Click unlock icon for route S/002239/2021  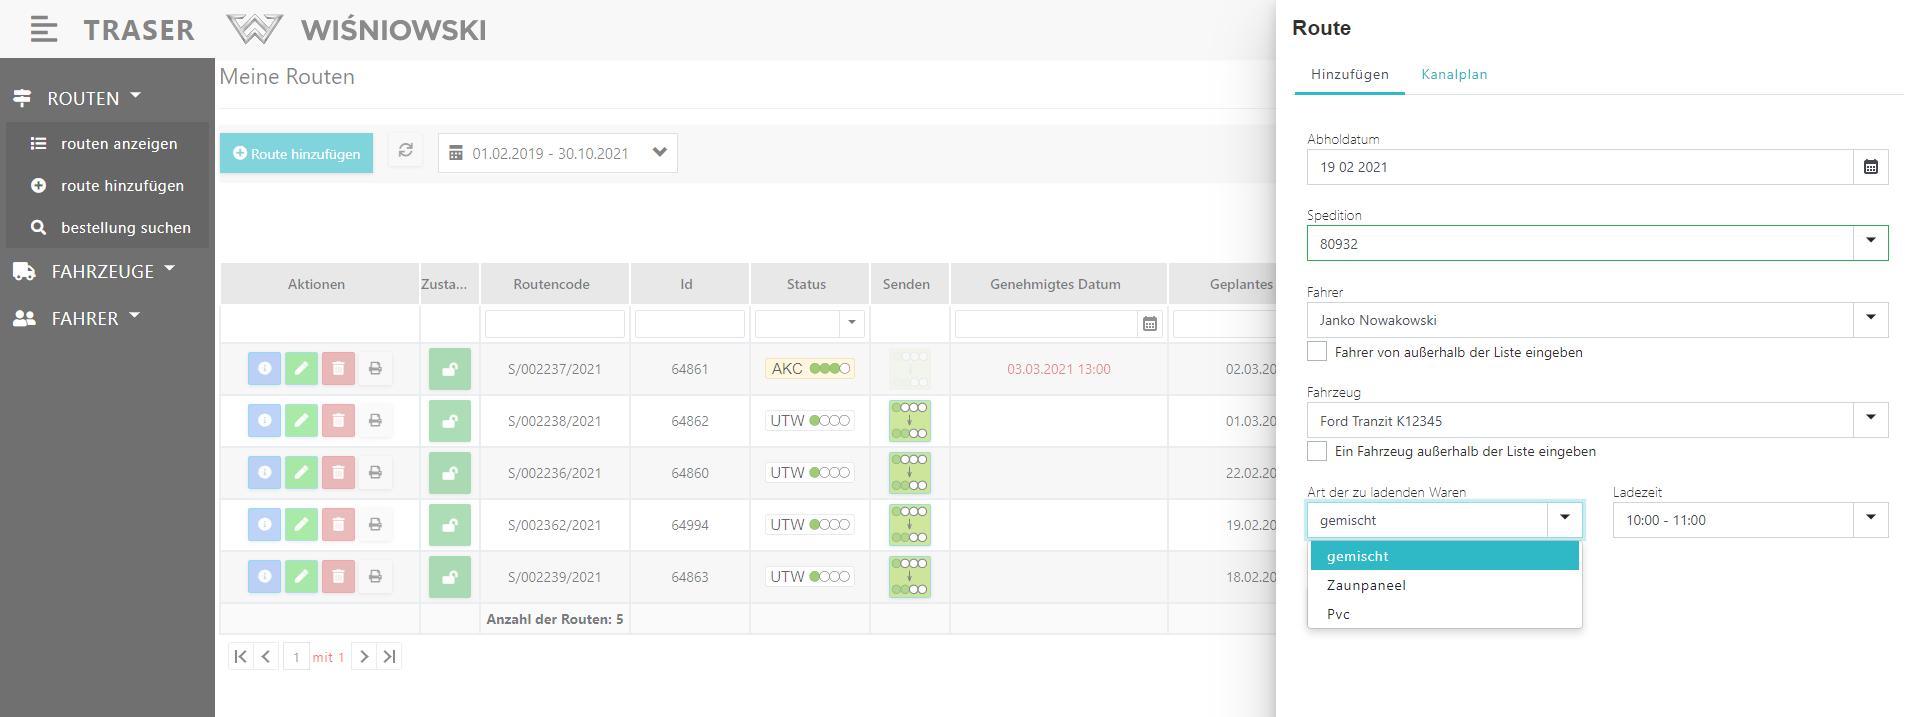449,577
